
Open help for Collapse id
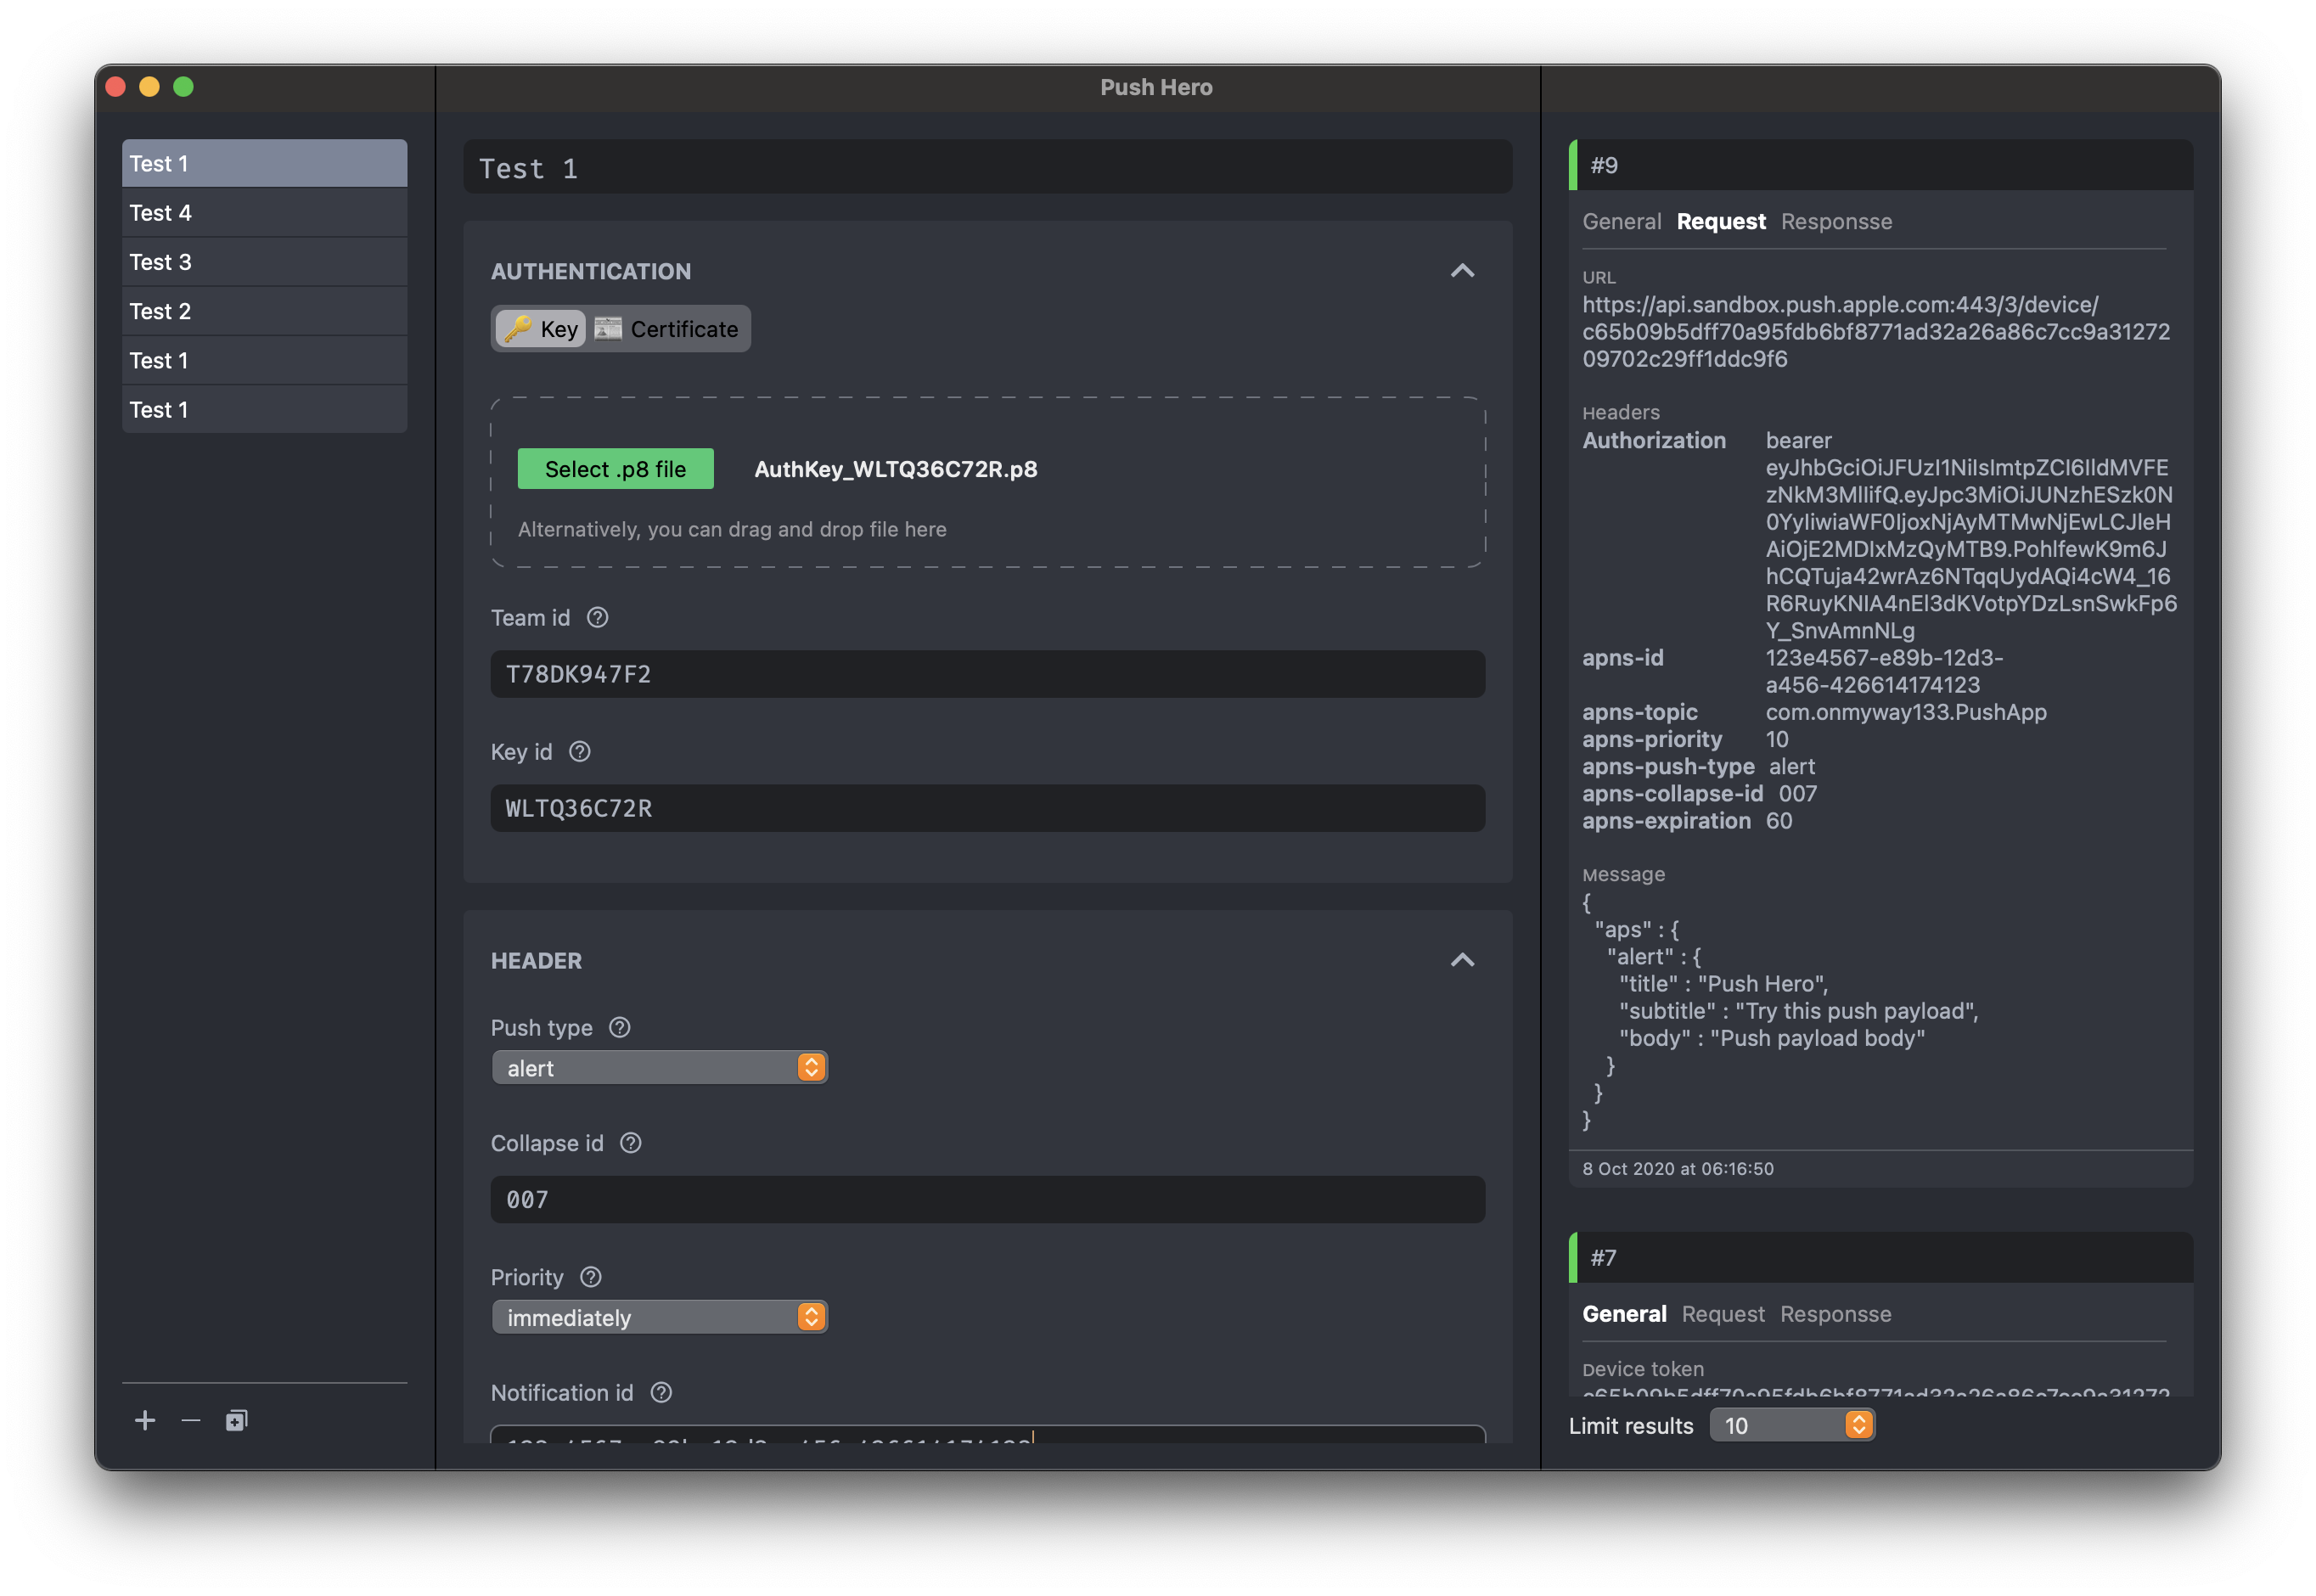point(631,1143)
